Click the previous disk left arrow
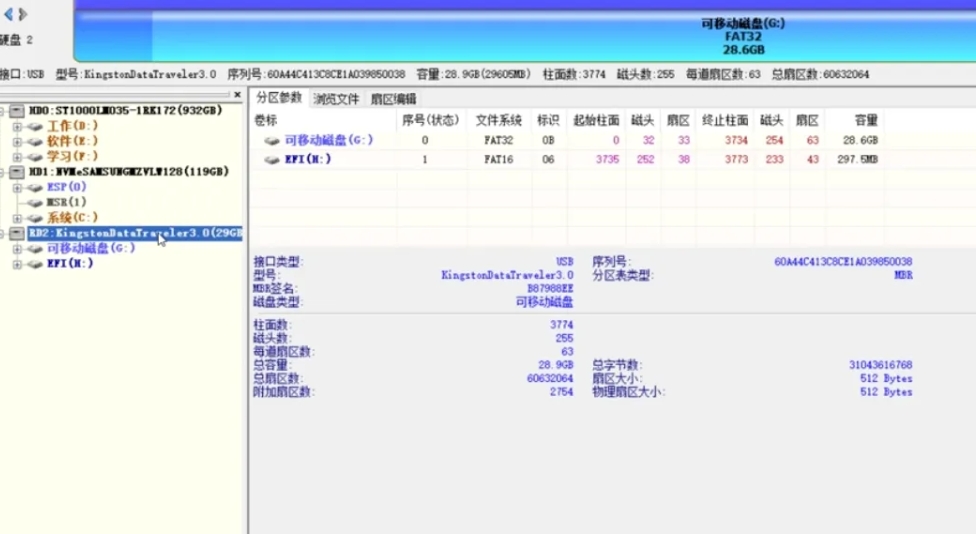Viewport: 976px width, 534px height. click(9, 14)
